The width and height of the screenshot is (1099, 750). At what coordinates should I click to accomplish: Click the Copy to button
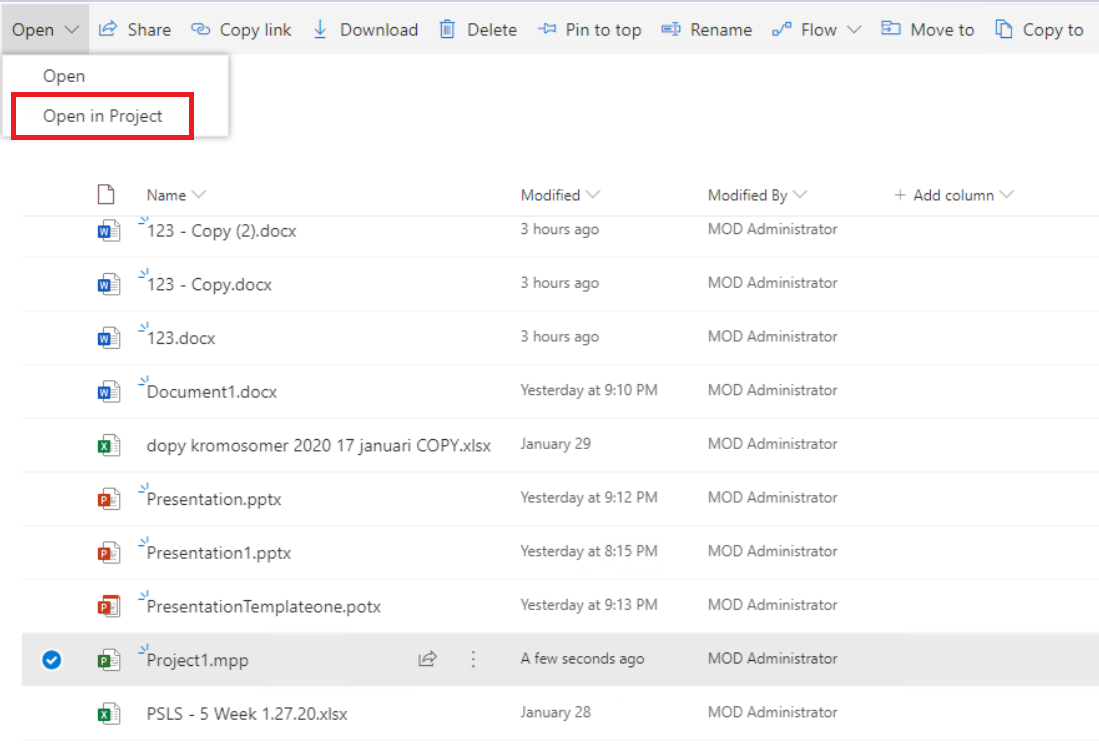coord(1039,29)
